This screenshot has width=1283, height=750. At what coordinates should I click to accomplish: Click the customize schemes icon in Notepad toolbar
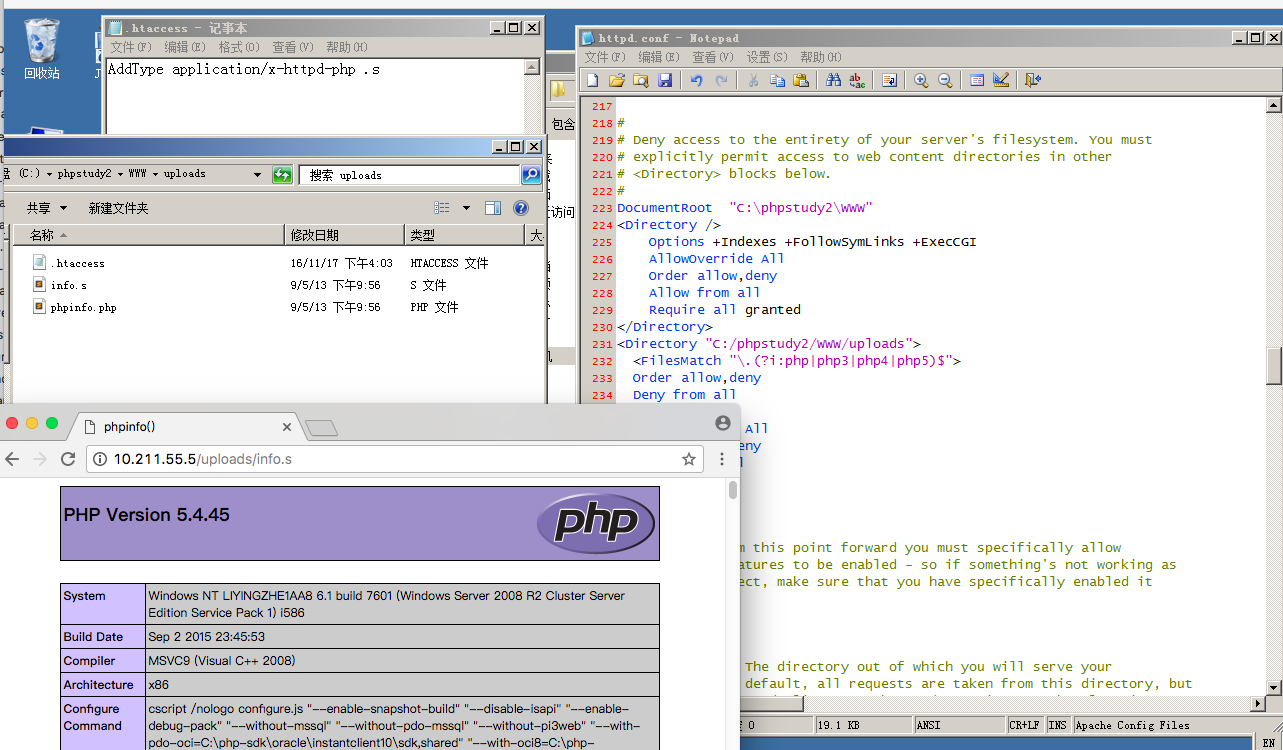[1001, 81]
